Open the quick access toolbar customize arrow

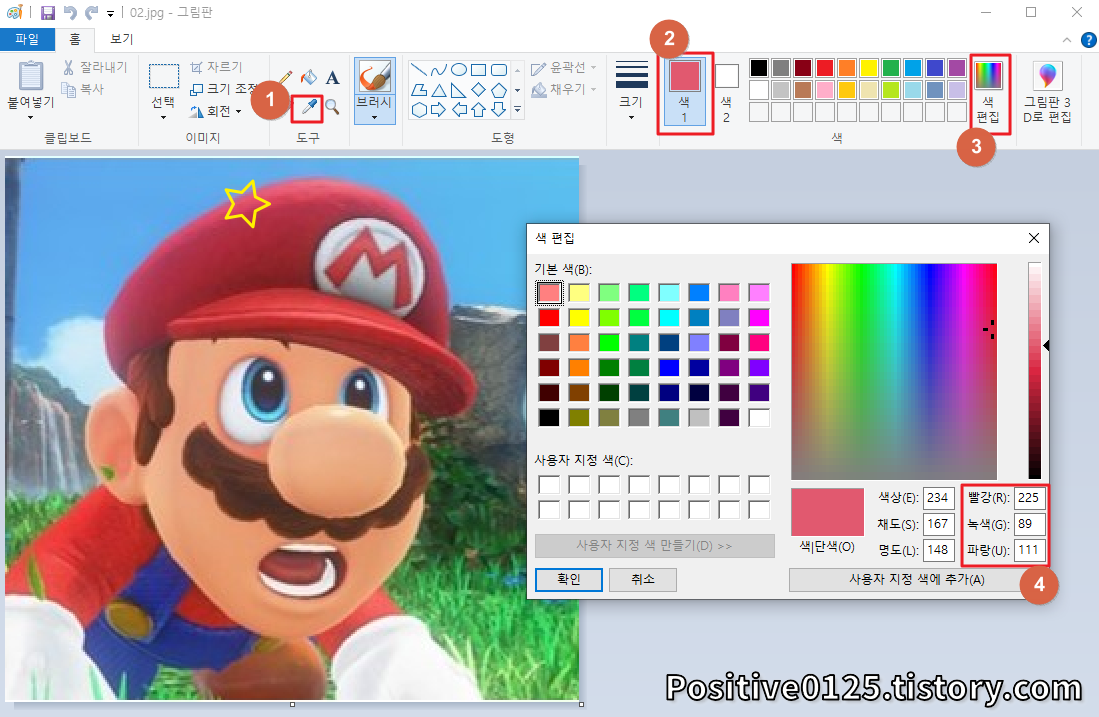(110, 13)
